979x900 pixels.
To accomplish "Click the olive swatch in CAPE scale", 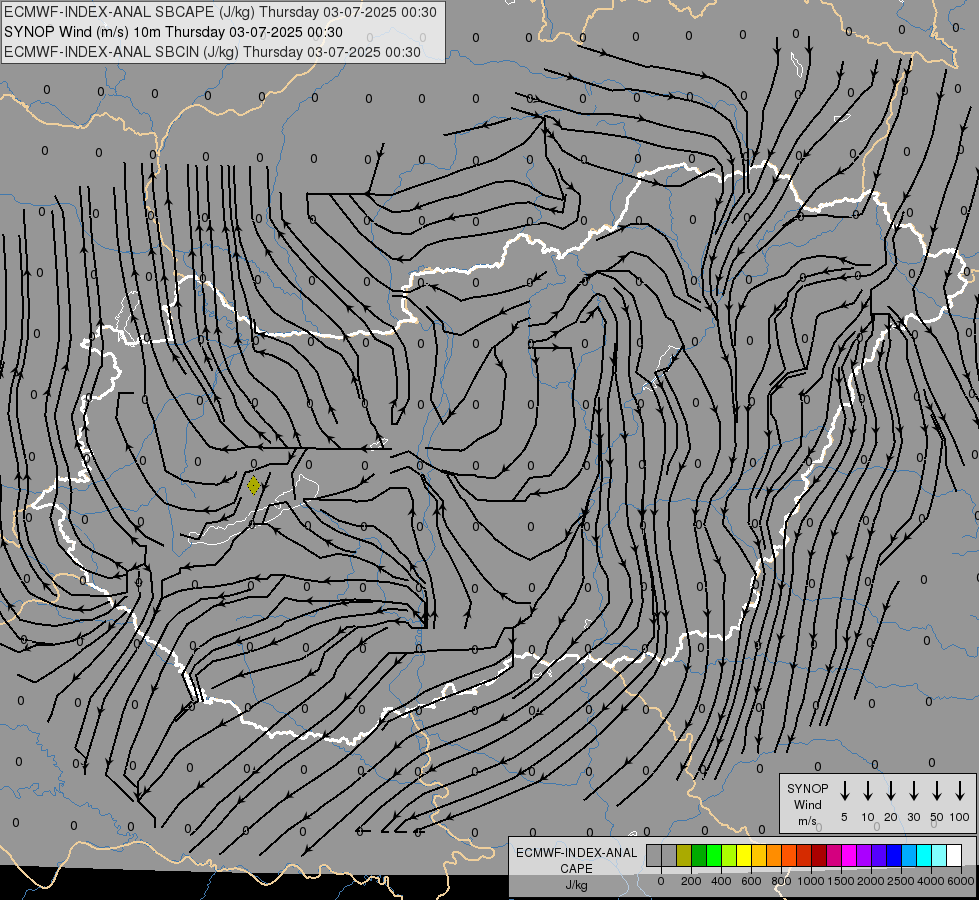I will tap(684, 855).
